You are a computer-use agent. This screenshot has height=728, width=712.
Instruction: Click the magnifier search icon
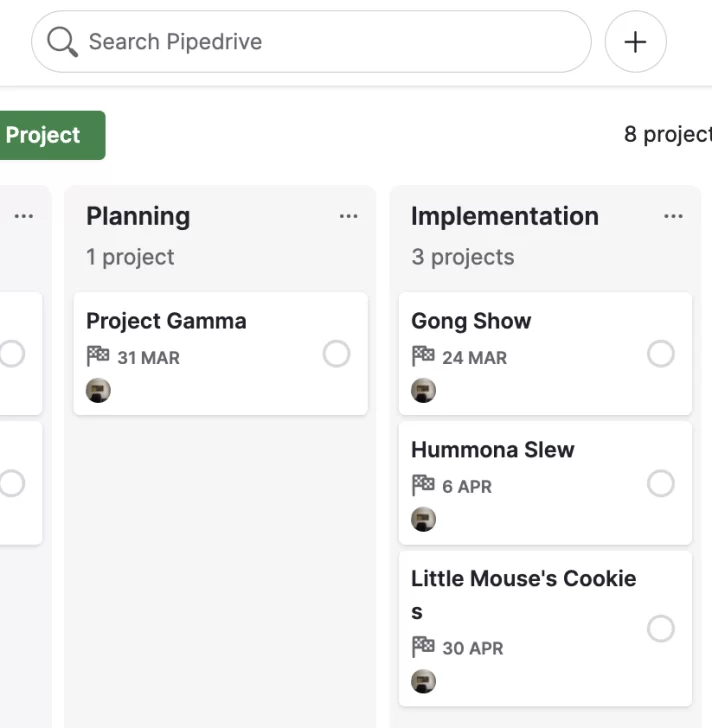point(62,42)
